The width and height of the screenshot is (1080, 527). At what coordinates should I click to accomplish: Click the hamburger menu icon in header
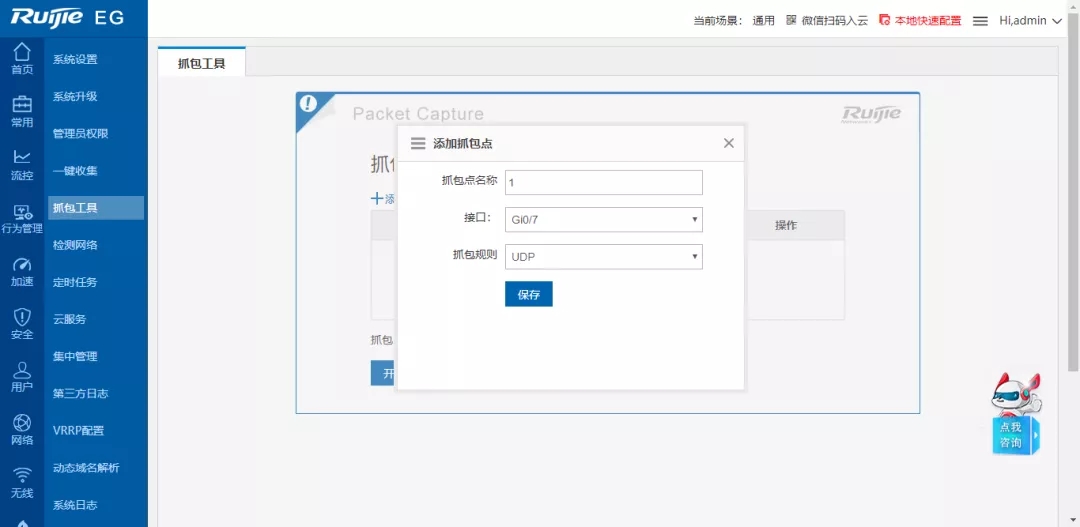980,20
